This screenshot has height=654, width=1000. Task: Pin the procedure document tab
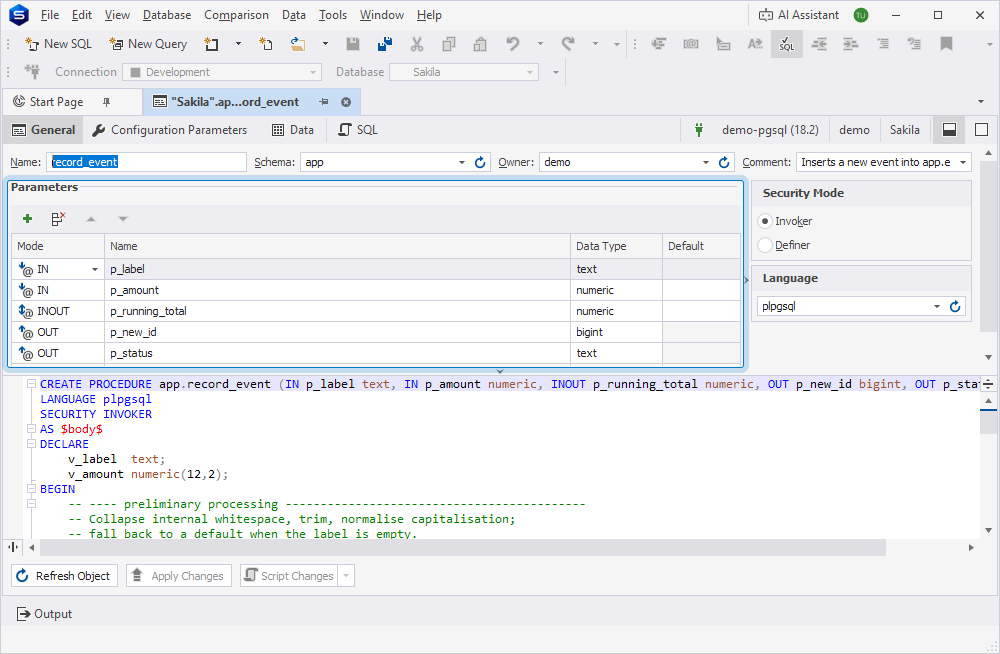(x=324, y=102)
